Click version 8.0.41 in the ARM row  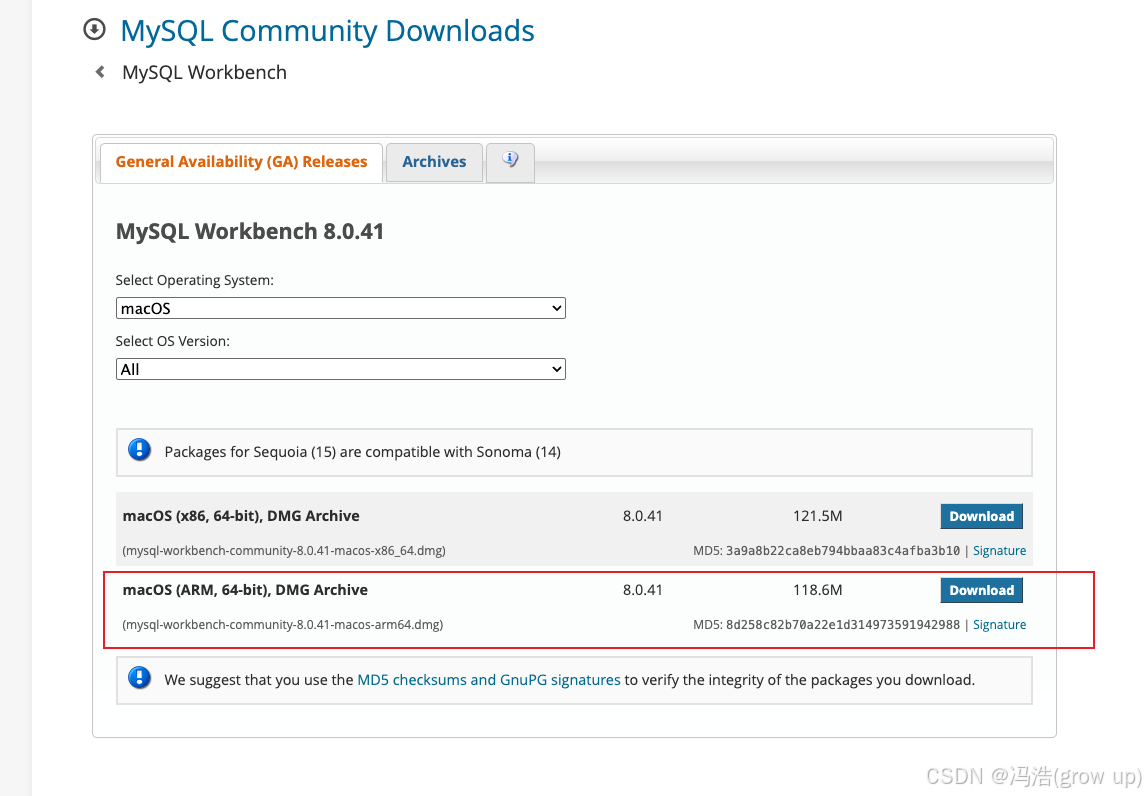click(x=642, y=590)
